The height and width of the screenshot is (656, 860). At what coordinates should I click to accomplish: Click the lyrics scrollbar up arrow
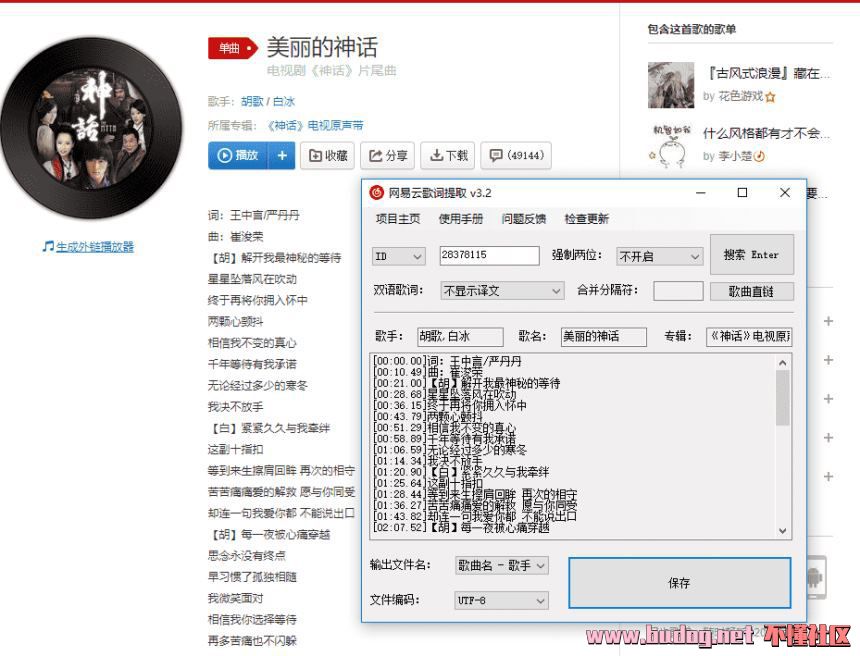pyautogui.click(x=783, y=363)
